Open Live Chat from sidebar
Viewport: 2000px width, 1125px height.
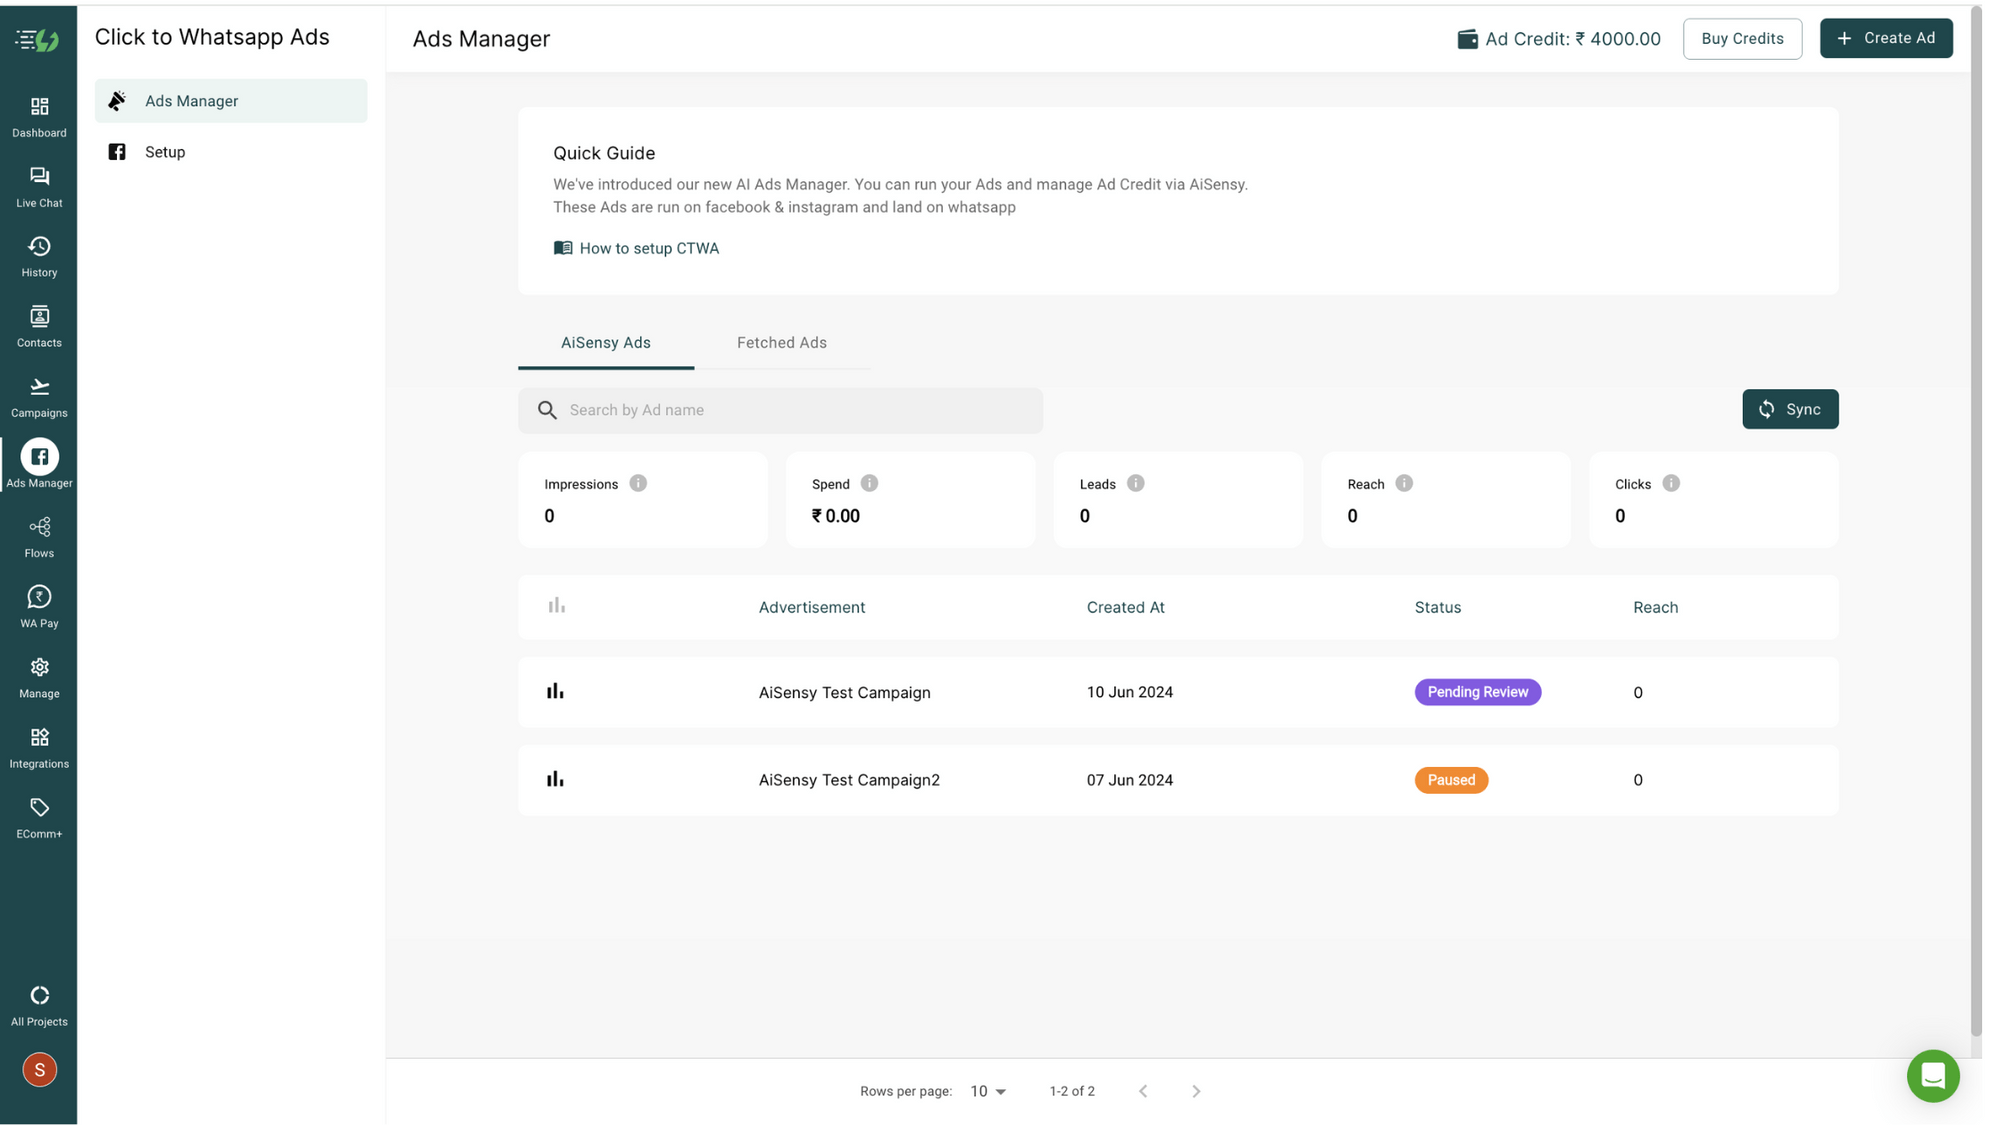[x=39, y=186]
